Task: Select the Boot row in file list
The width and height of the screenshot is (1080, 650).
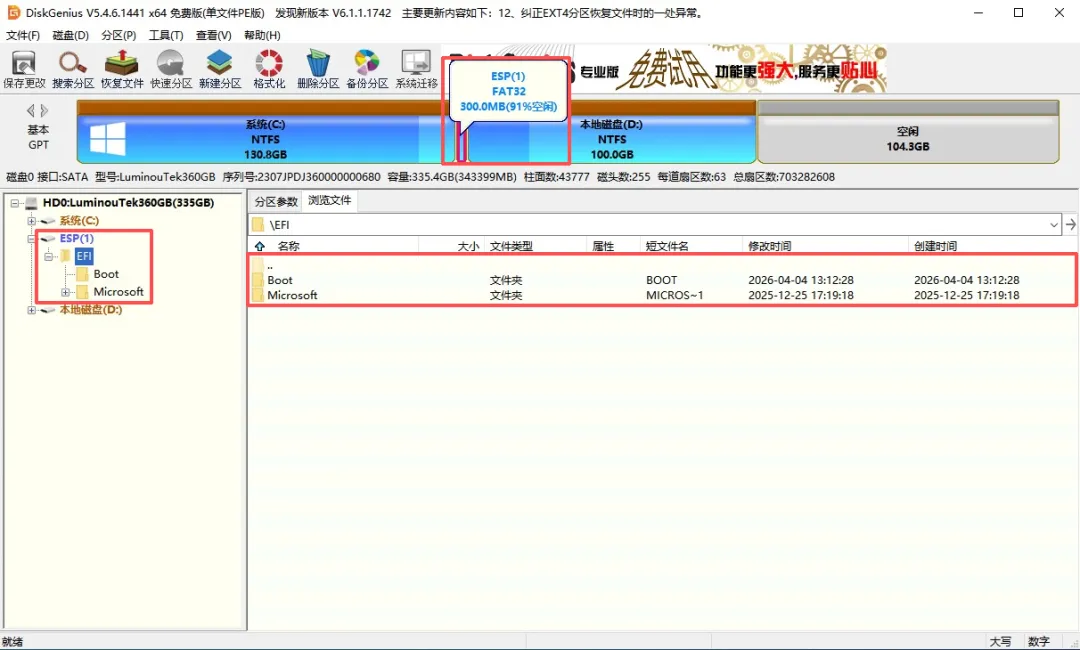Action: pos(663,280)
